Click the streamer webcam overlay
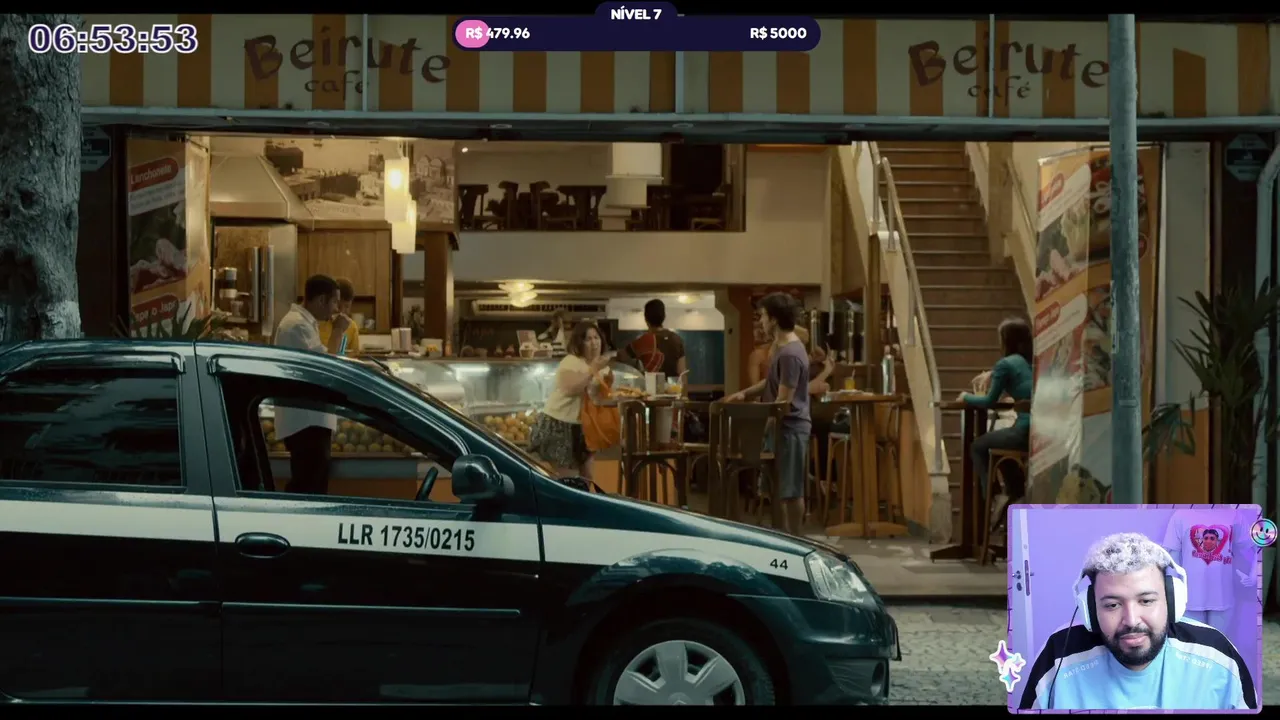Viewport: 1280px width, 720px height. [x=1134, y=608]
